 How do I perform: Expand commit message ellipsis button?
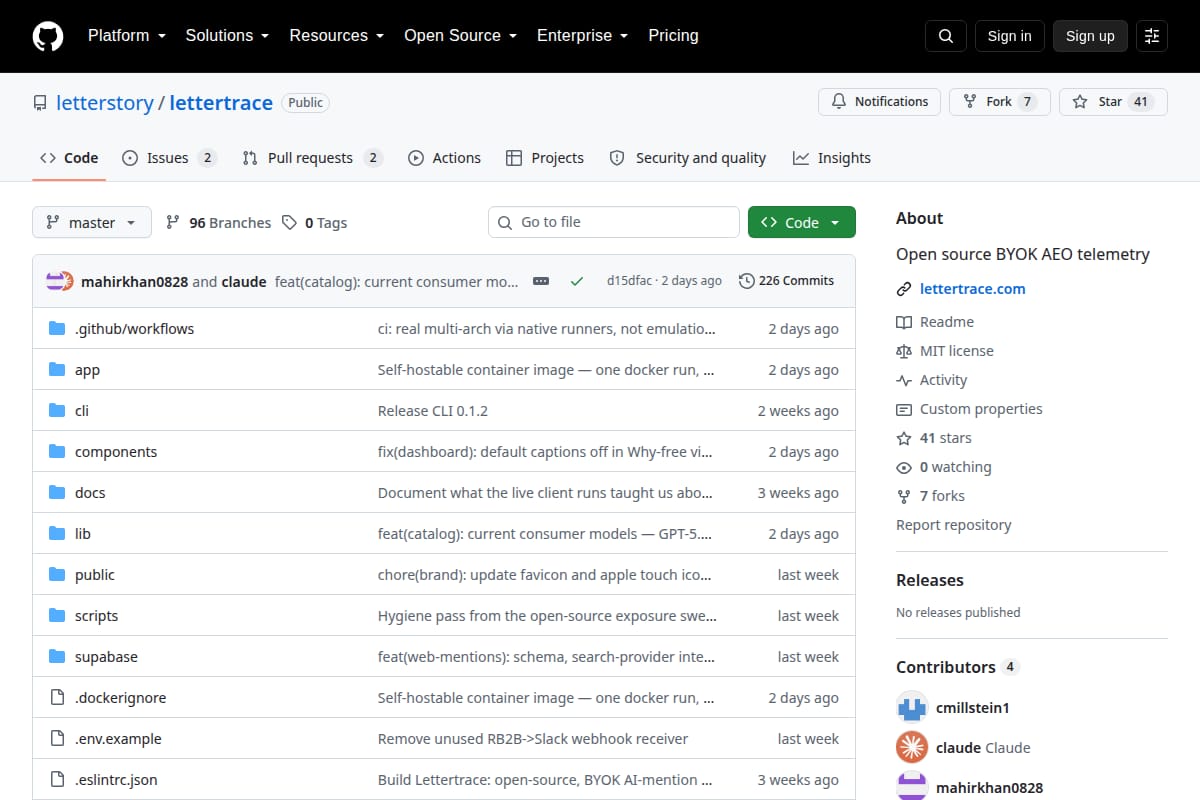pos(541,281)
